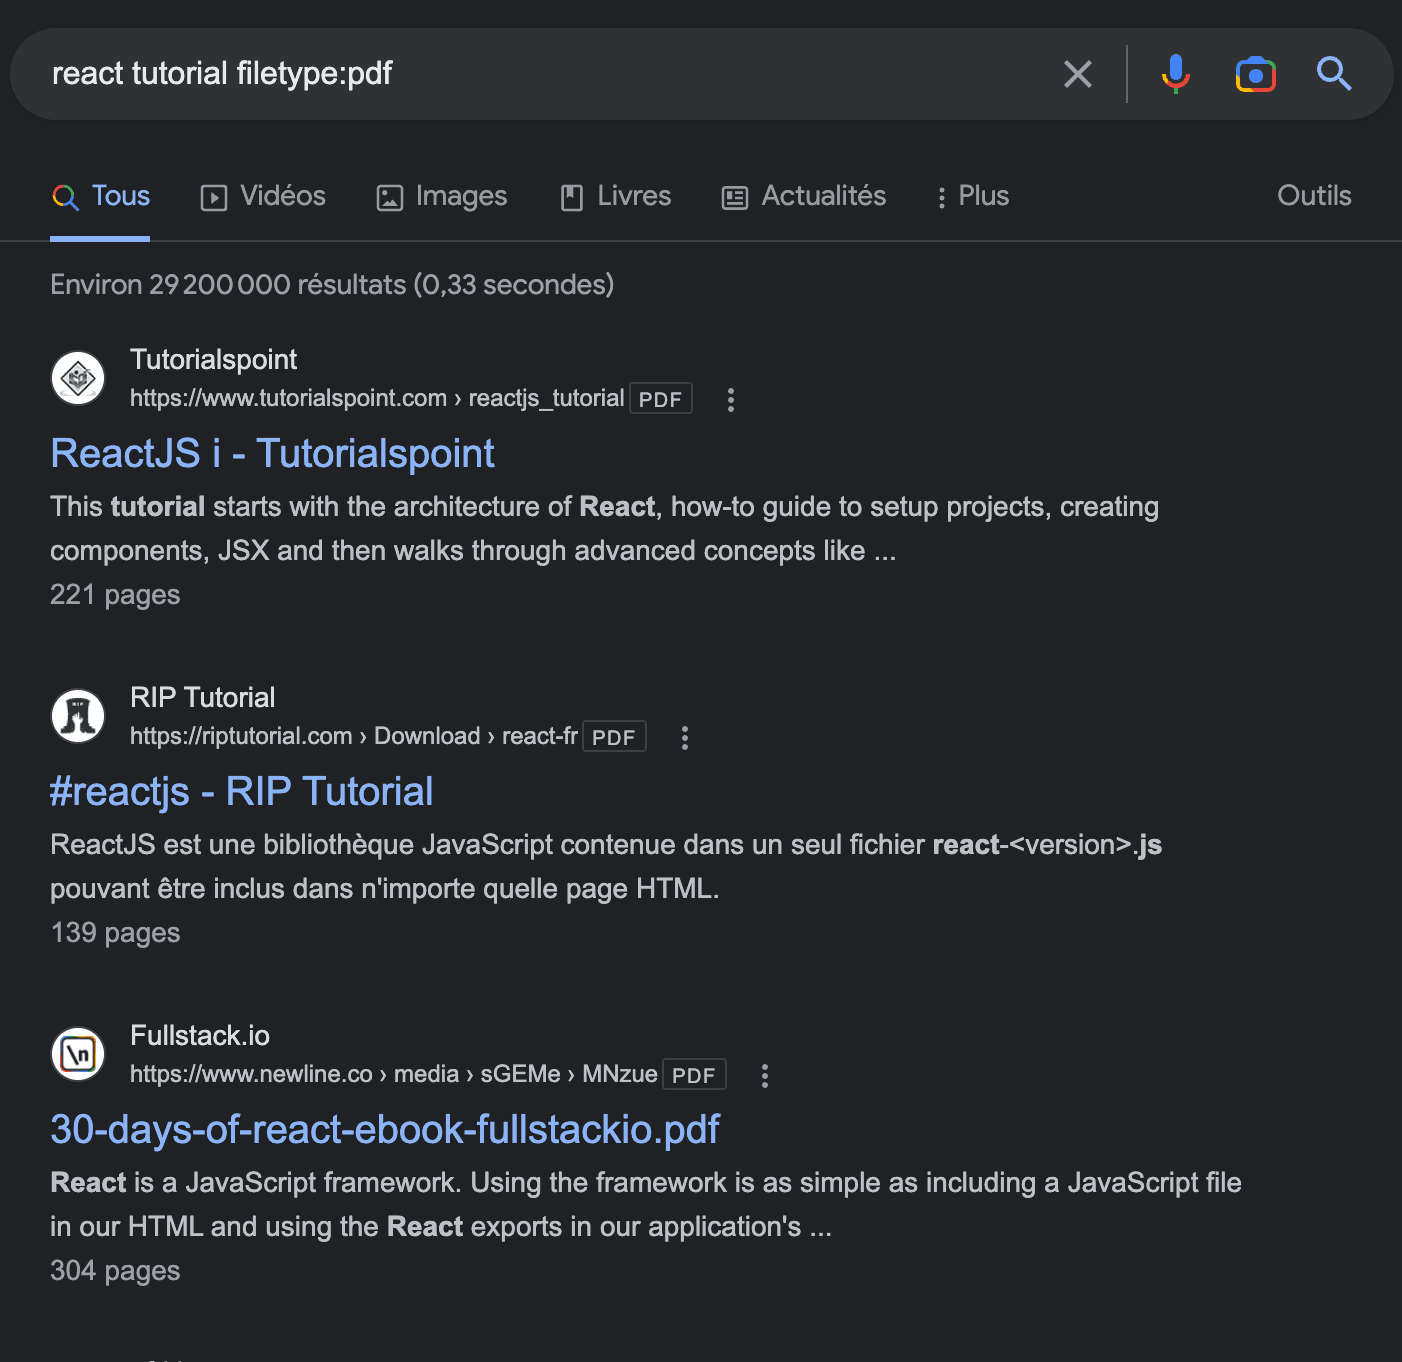
Task: Click the PDF badge on the Fullstack.io result
Action: pos(694,1075)
